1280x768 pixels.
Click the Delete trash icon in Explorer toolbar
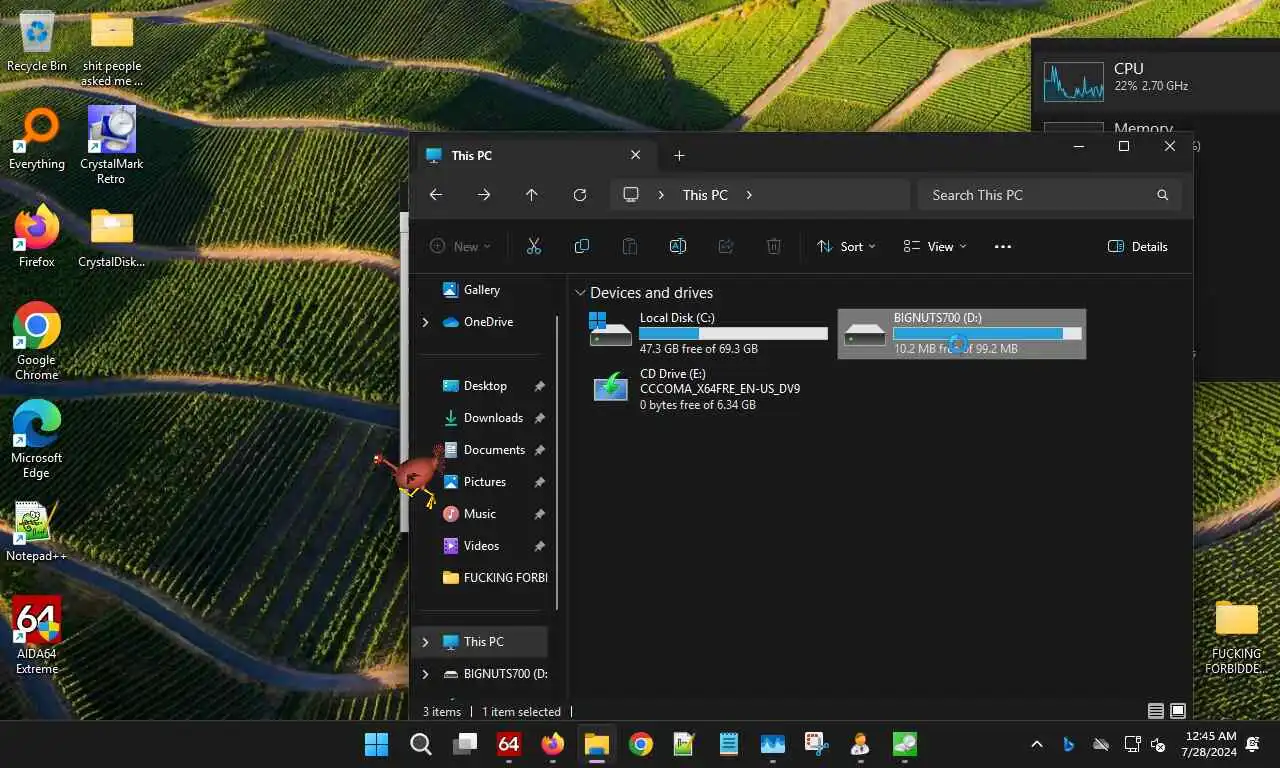coord(773,246)
